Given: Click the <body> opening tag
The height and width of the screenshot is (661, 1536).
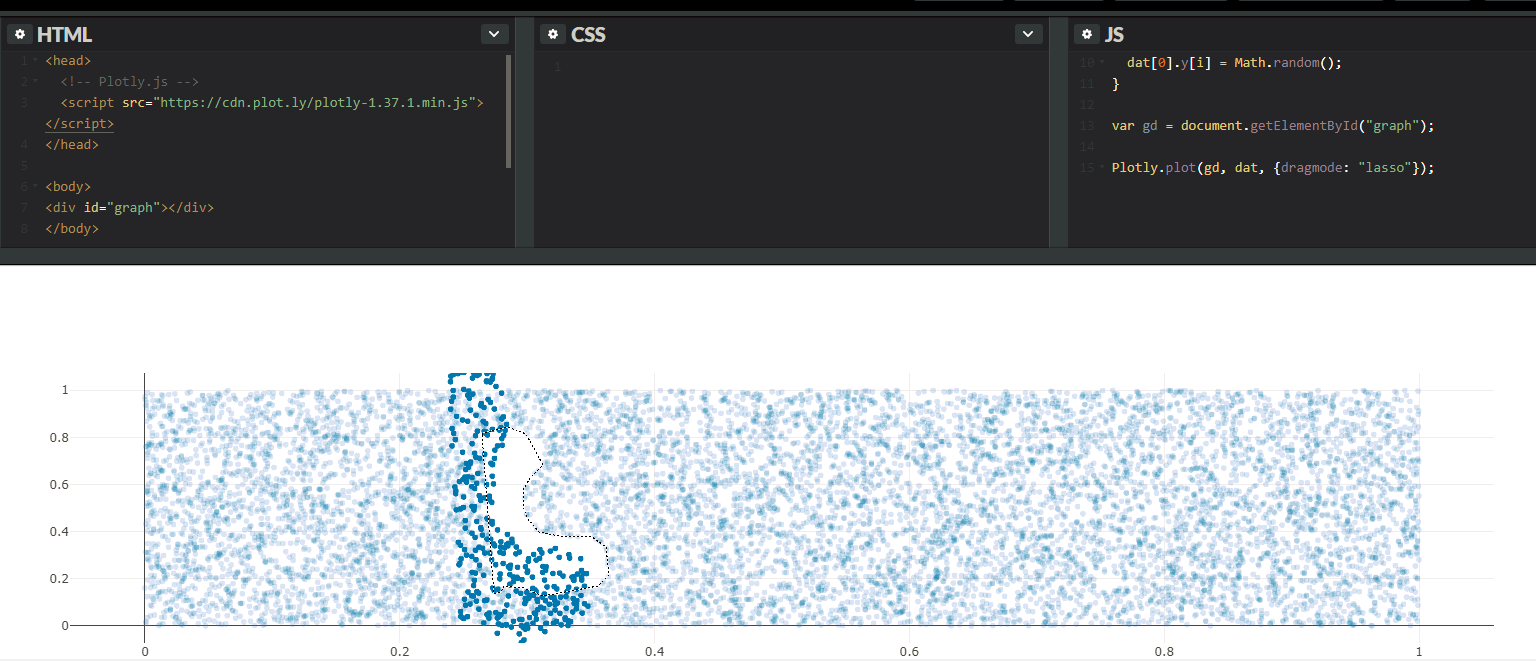Looking at the screenshot, I should coord(68,186).
